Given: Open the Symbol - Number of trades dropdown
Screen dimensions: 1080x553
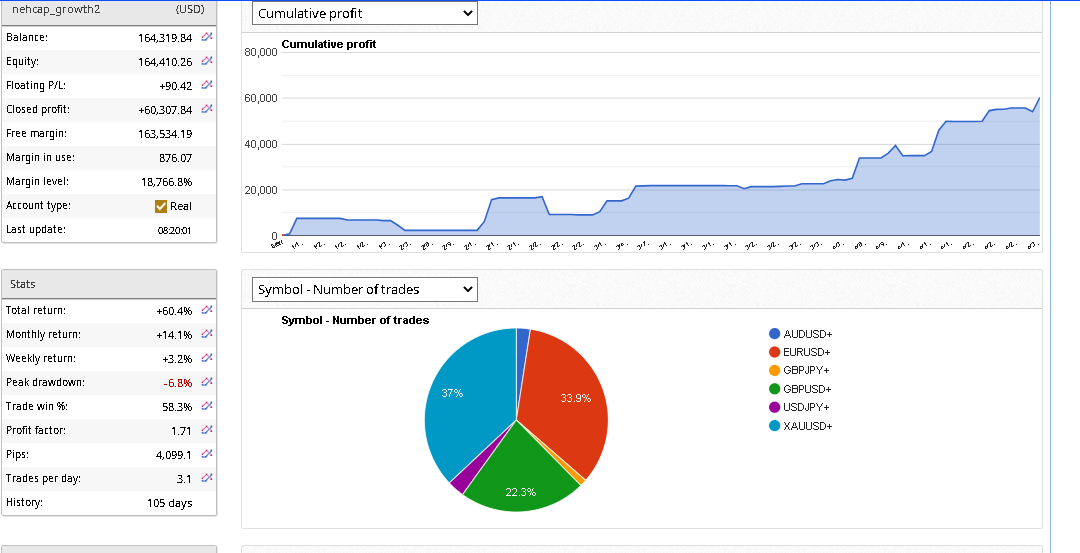Looking at the screenshot, I should pos(364,289).
